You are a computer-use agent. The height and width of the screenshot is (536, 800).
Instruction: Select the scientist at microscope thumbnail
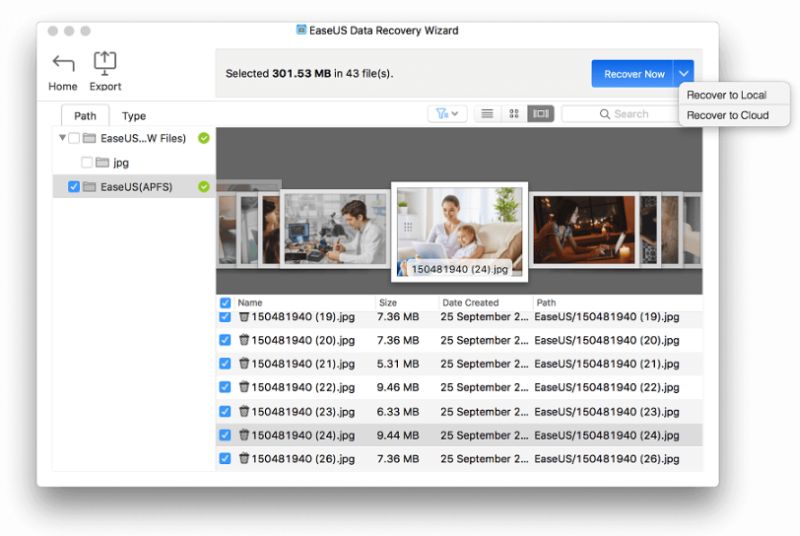335,229
